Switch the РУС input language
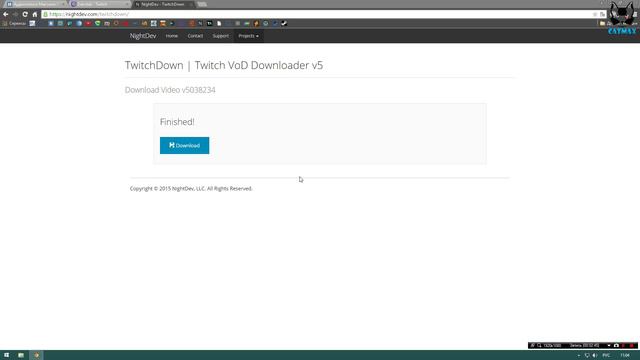 pos(606,356)
